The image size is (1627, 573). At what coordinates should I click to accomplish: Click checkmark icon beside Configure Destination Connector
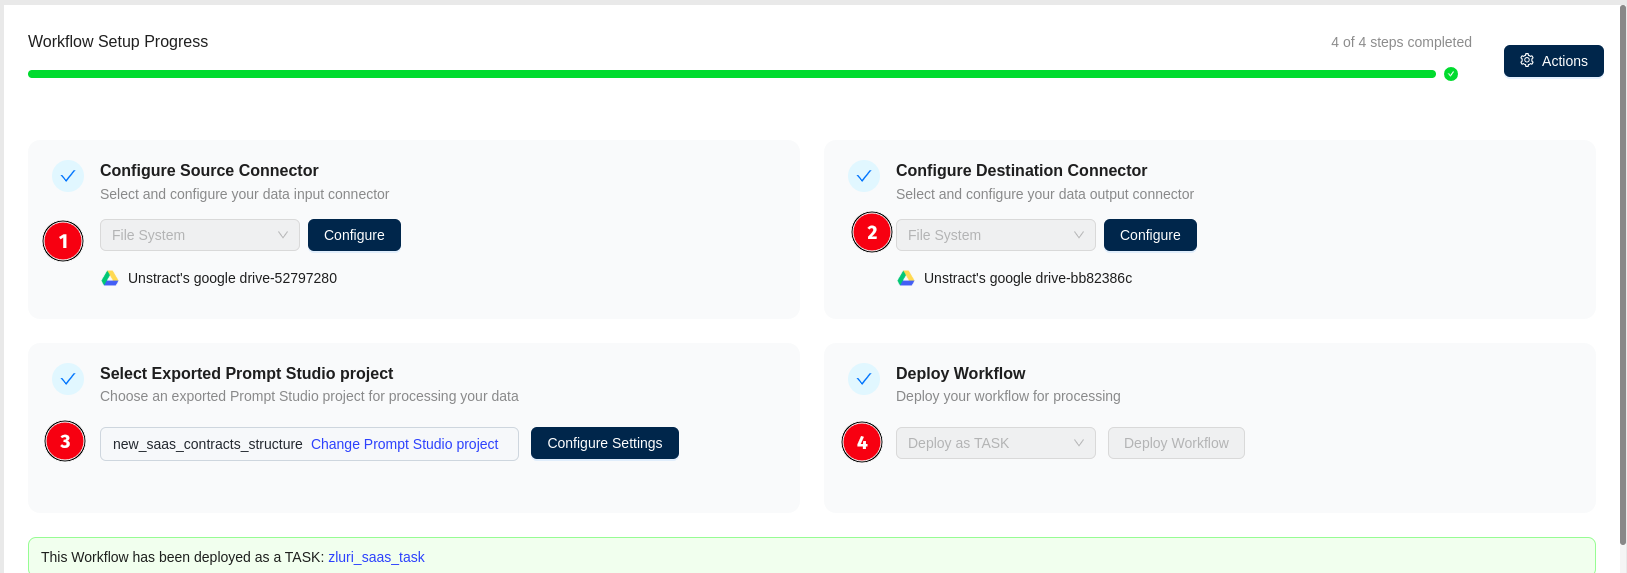tap(864, 176)
